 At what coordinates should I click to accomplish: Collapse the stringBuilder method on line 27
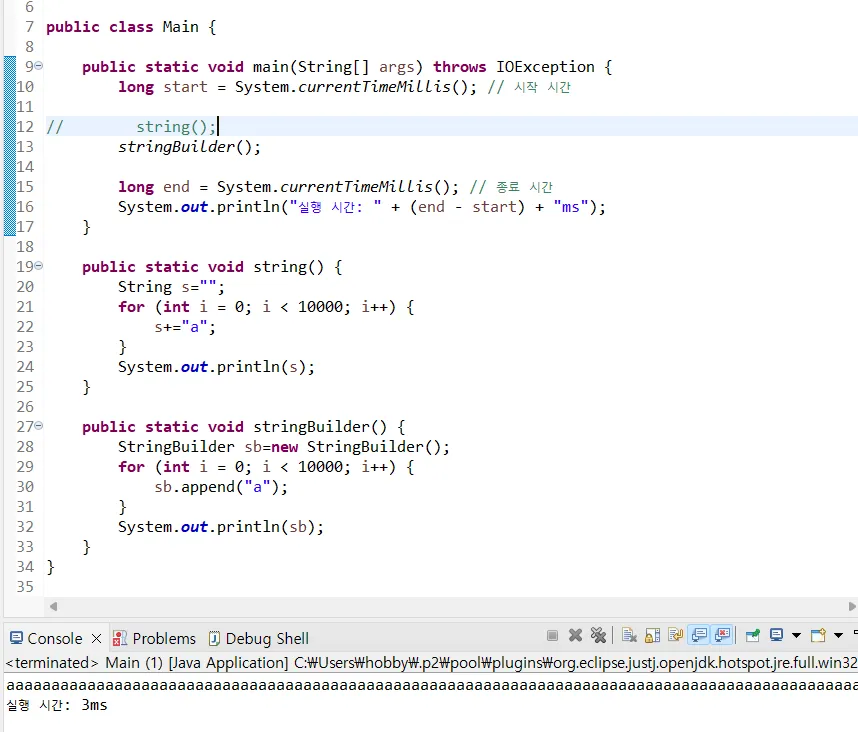[39, 426]
